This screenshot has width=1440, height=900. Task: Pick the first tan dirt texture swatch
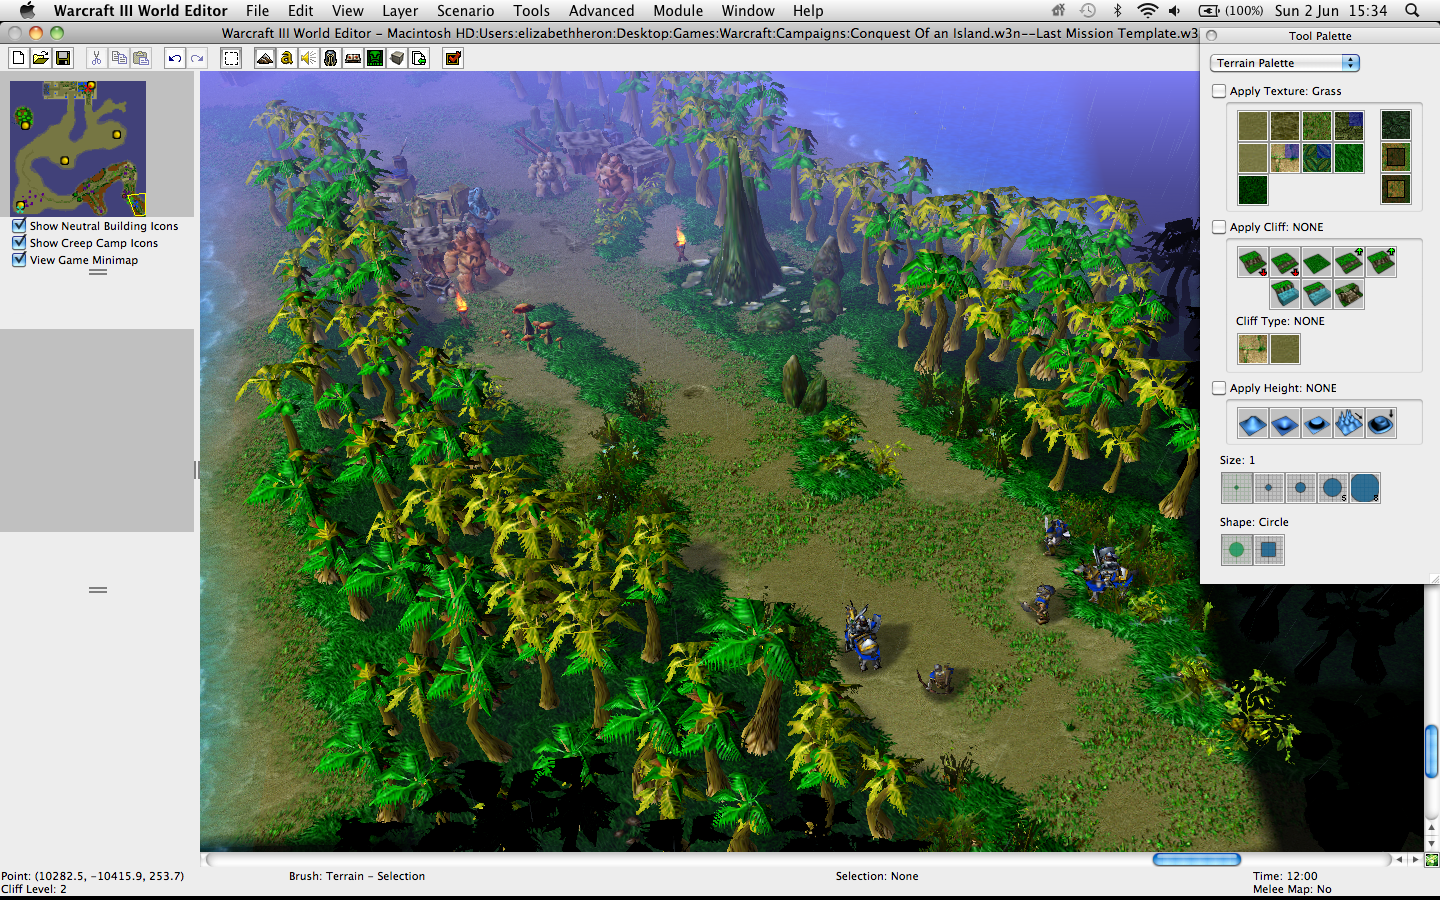click(x=1253, y=126)
